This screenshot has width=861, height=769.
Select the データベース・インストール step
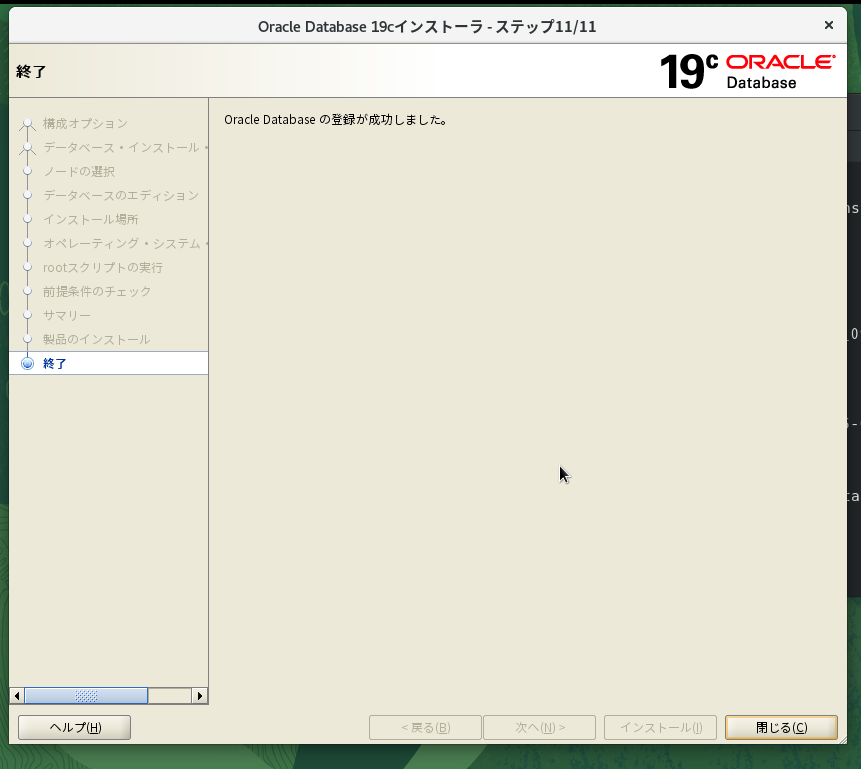coord(125,147)
